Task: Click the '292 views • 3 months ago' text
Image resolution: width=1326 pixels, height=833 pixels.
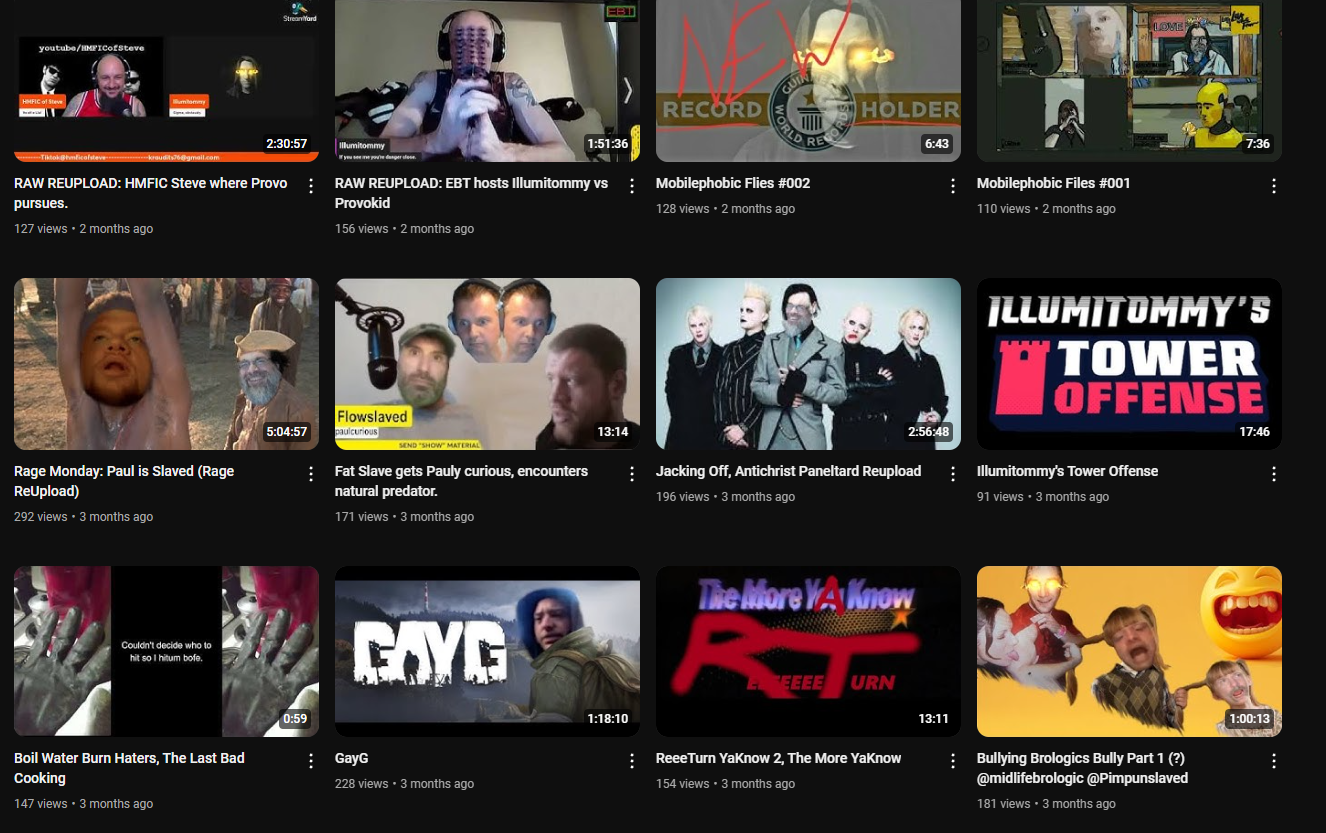Action: tap(84, 517)
